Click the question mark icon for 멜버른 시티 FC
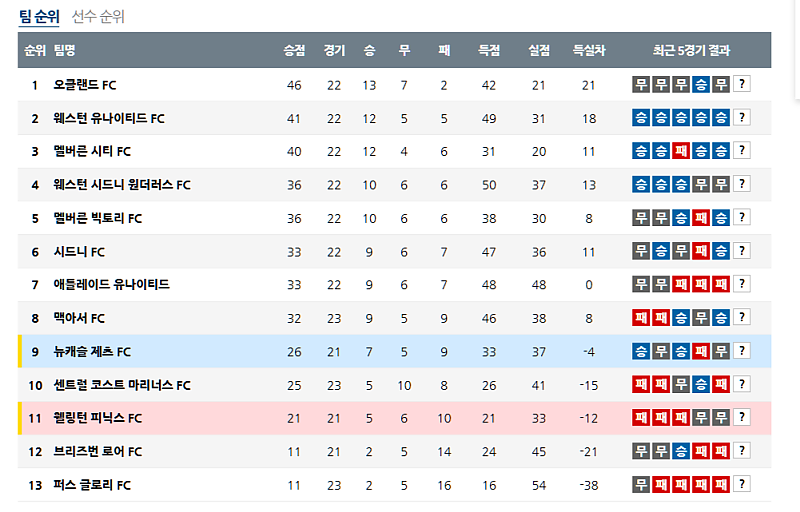 click(x=742, y=152)
